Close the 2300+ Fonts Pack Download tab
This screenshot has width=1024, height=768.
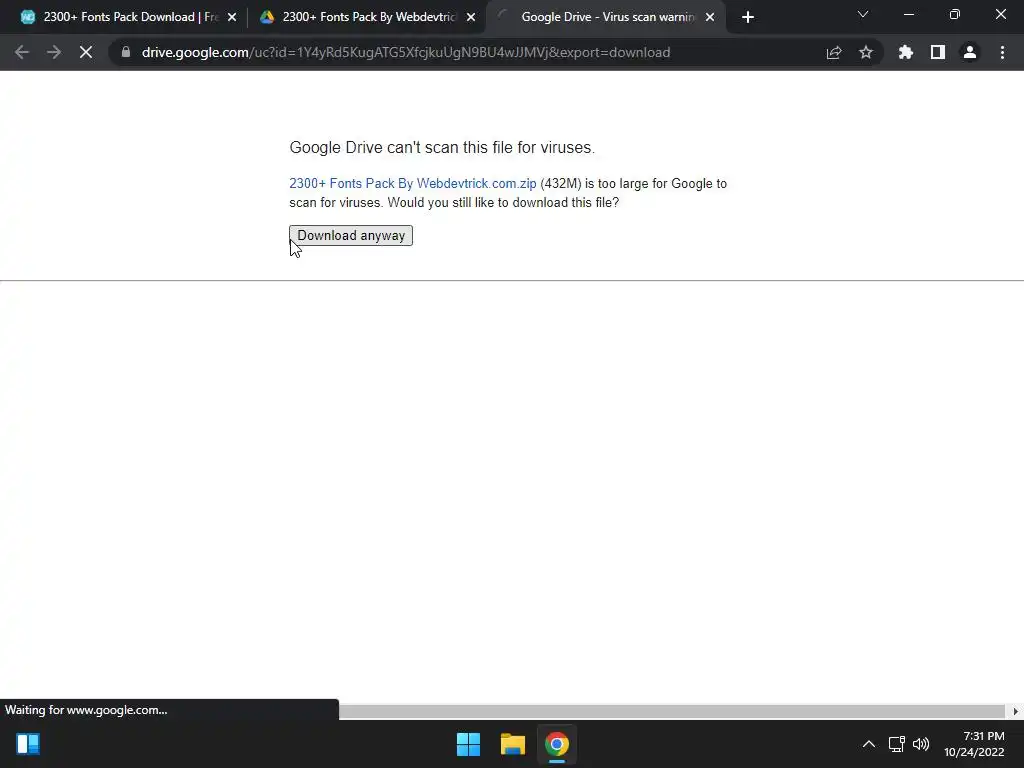click(232, 17)
